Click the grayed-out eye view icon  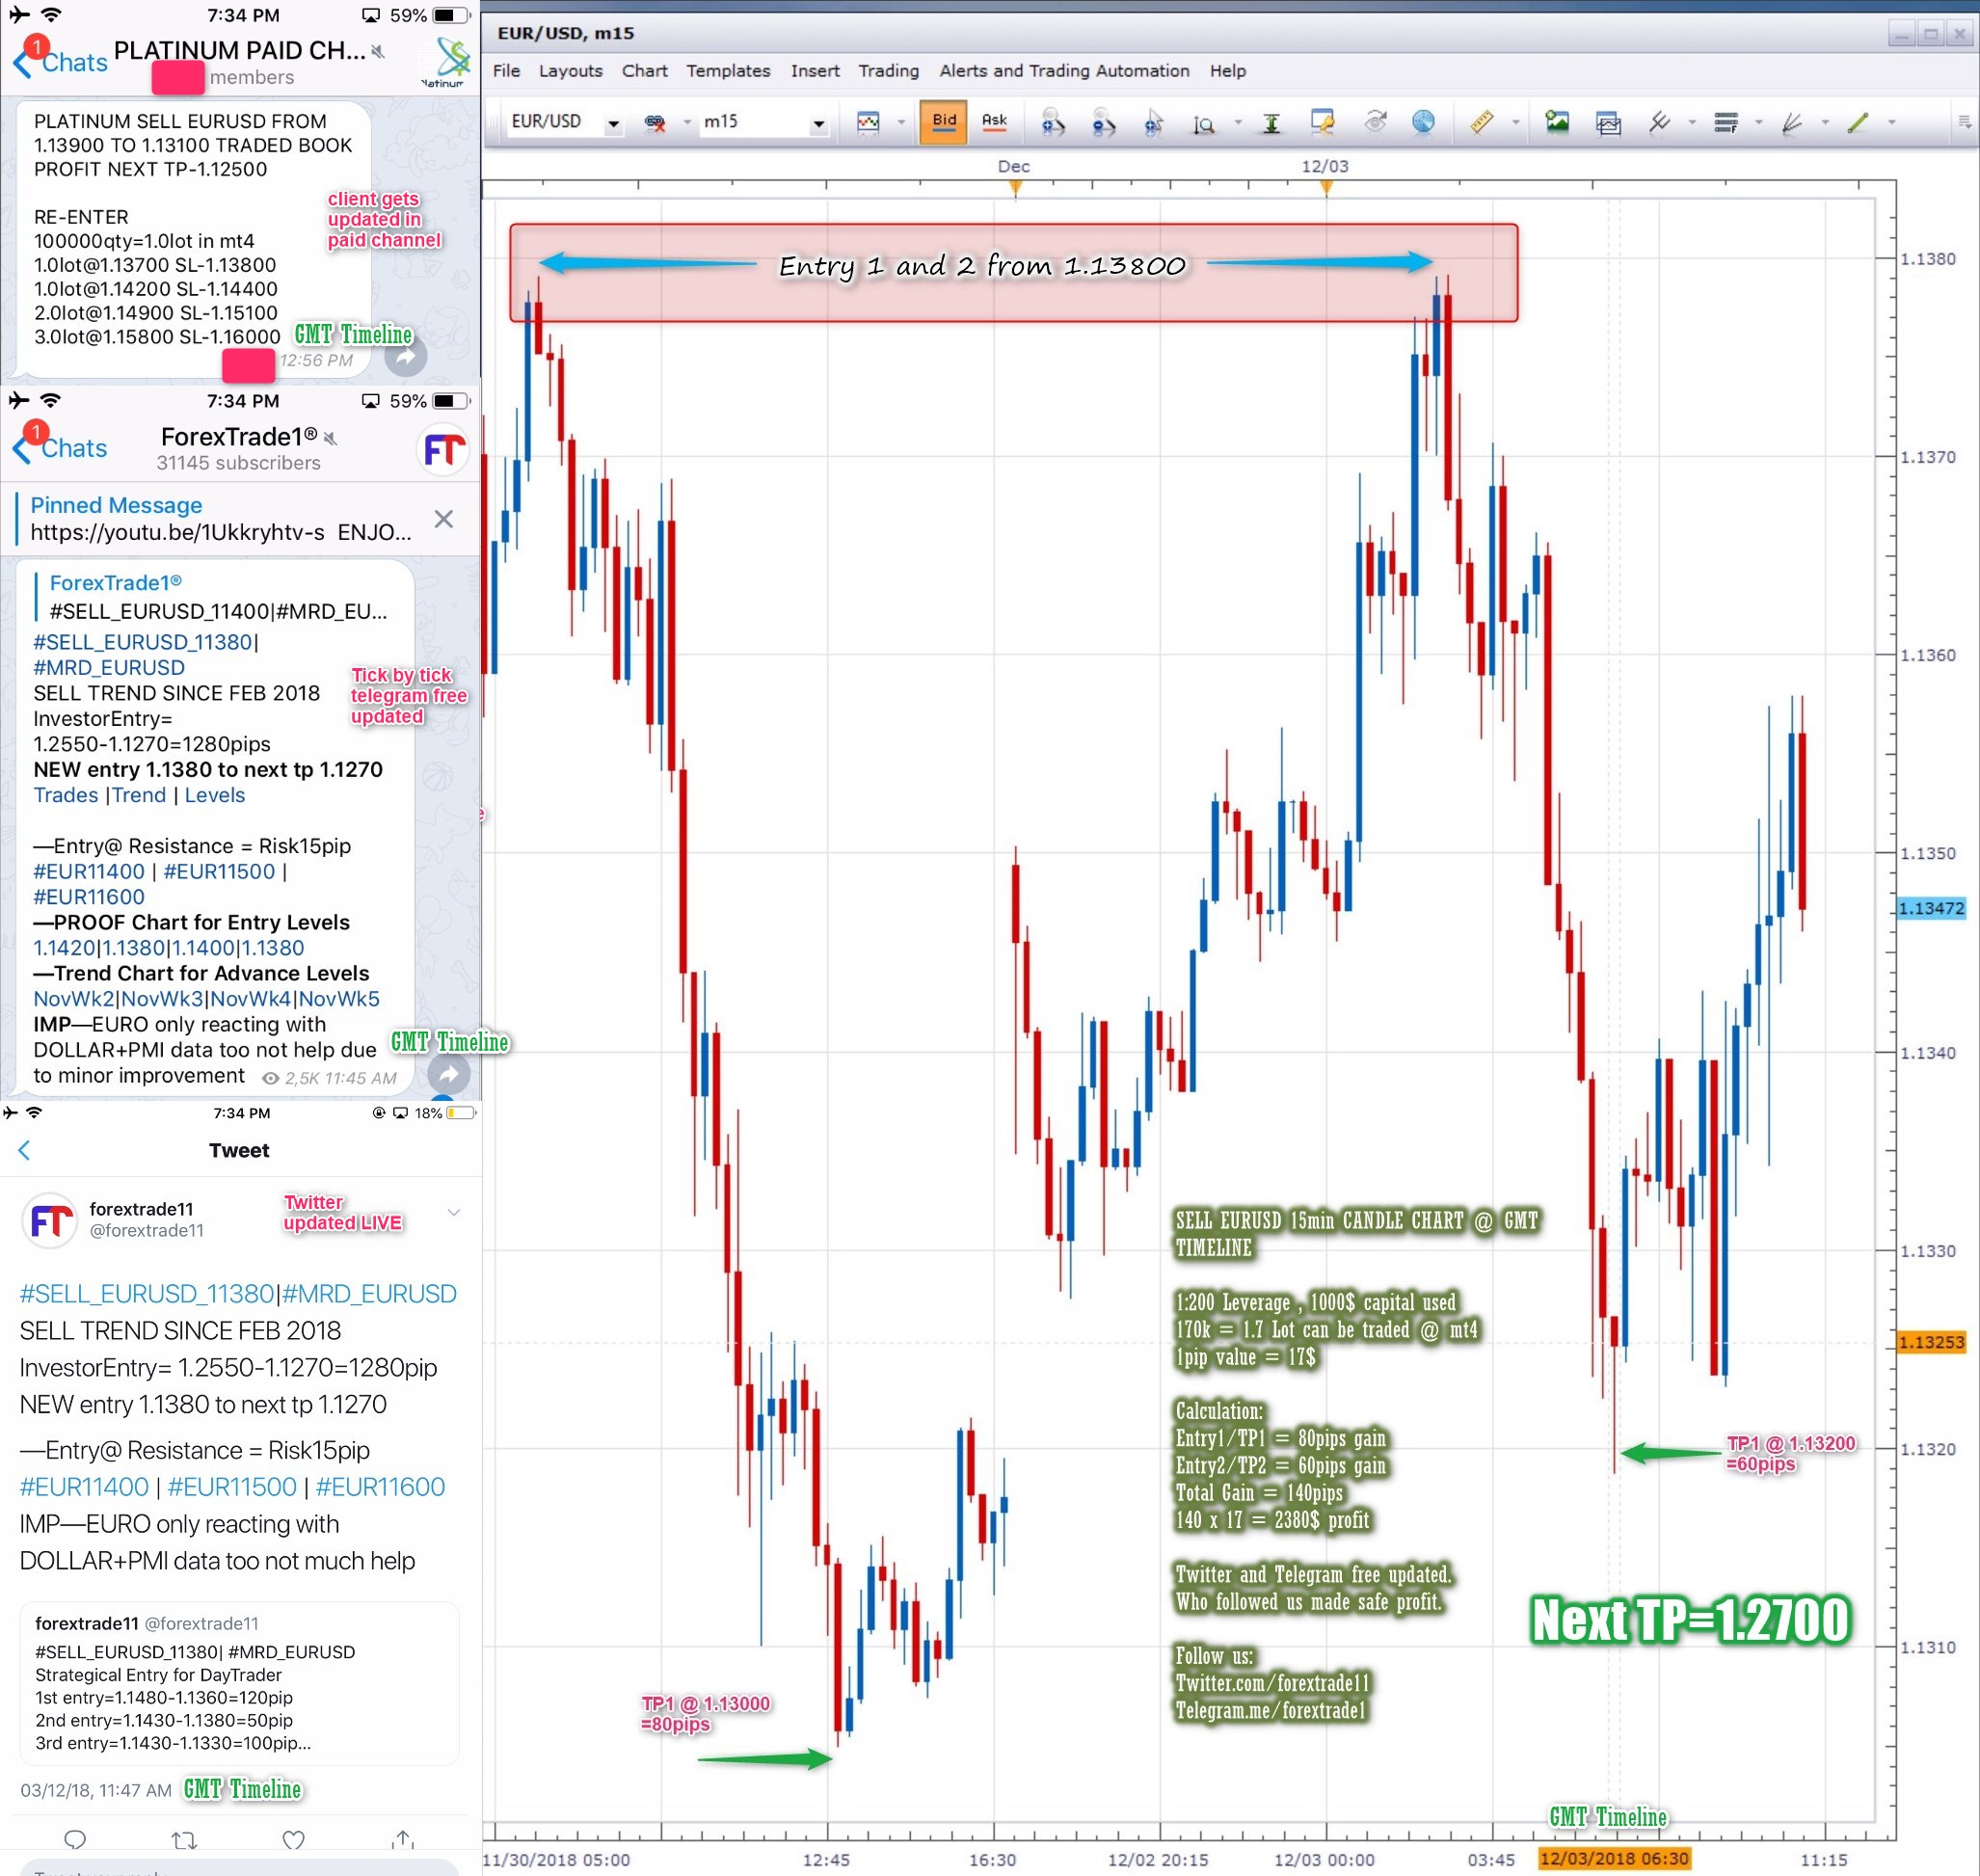pos(1375,122)
